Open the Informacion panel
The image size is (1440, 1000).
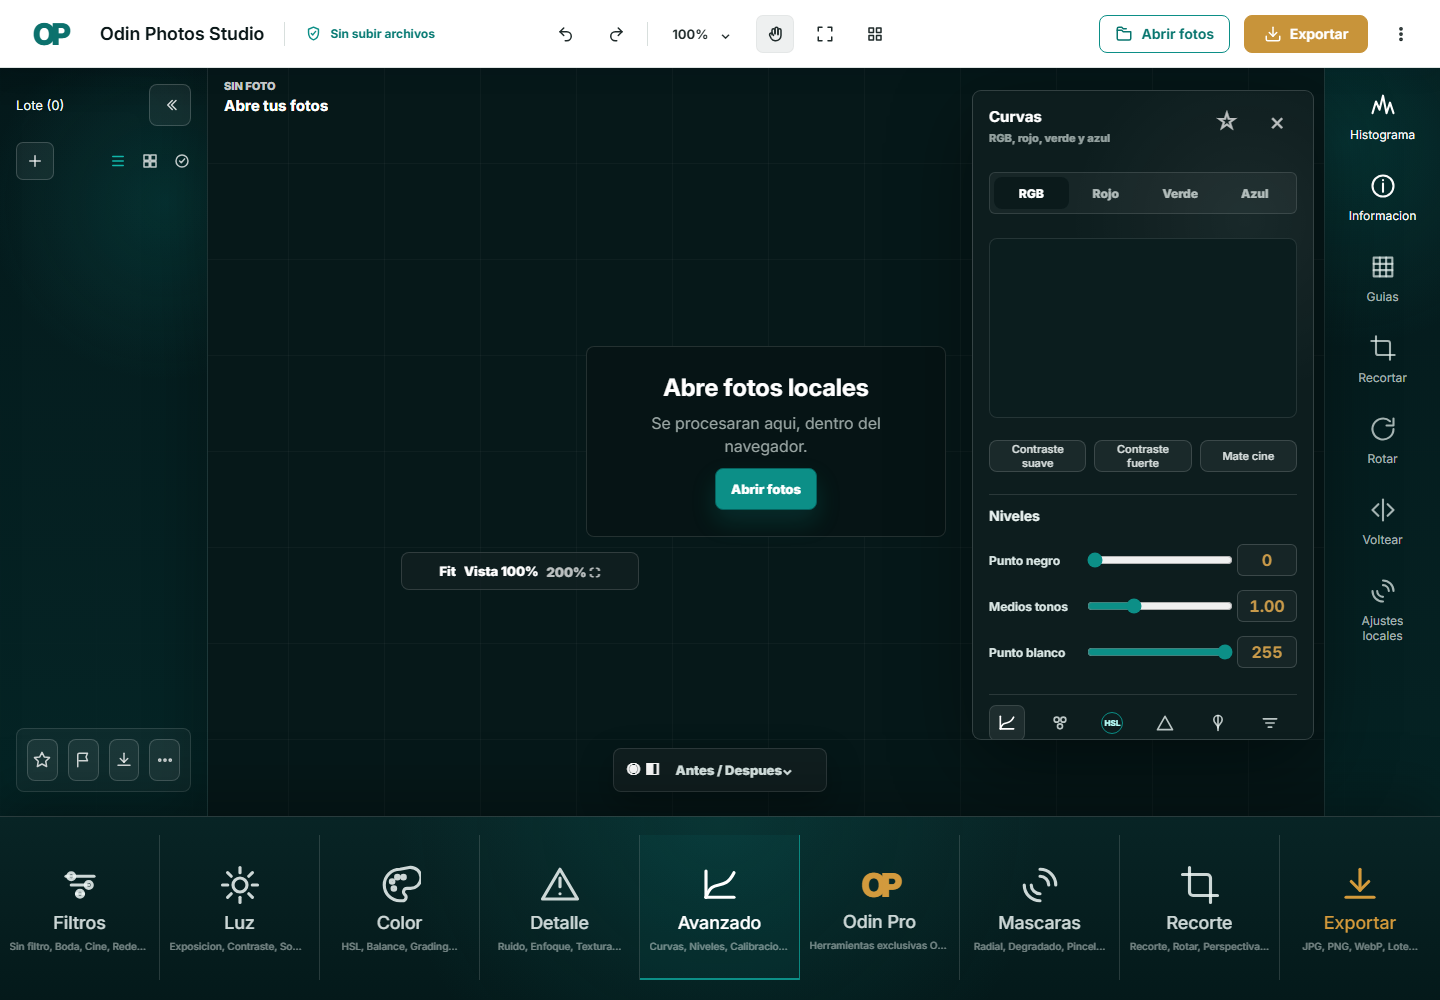(x=1382, y=198)
